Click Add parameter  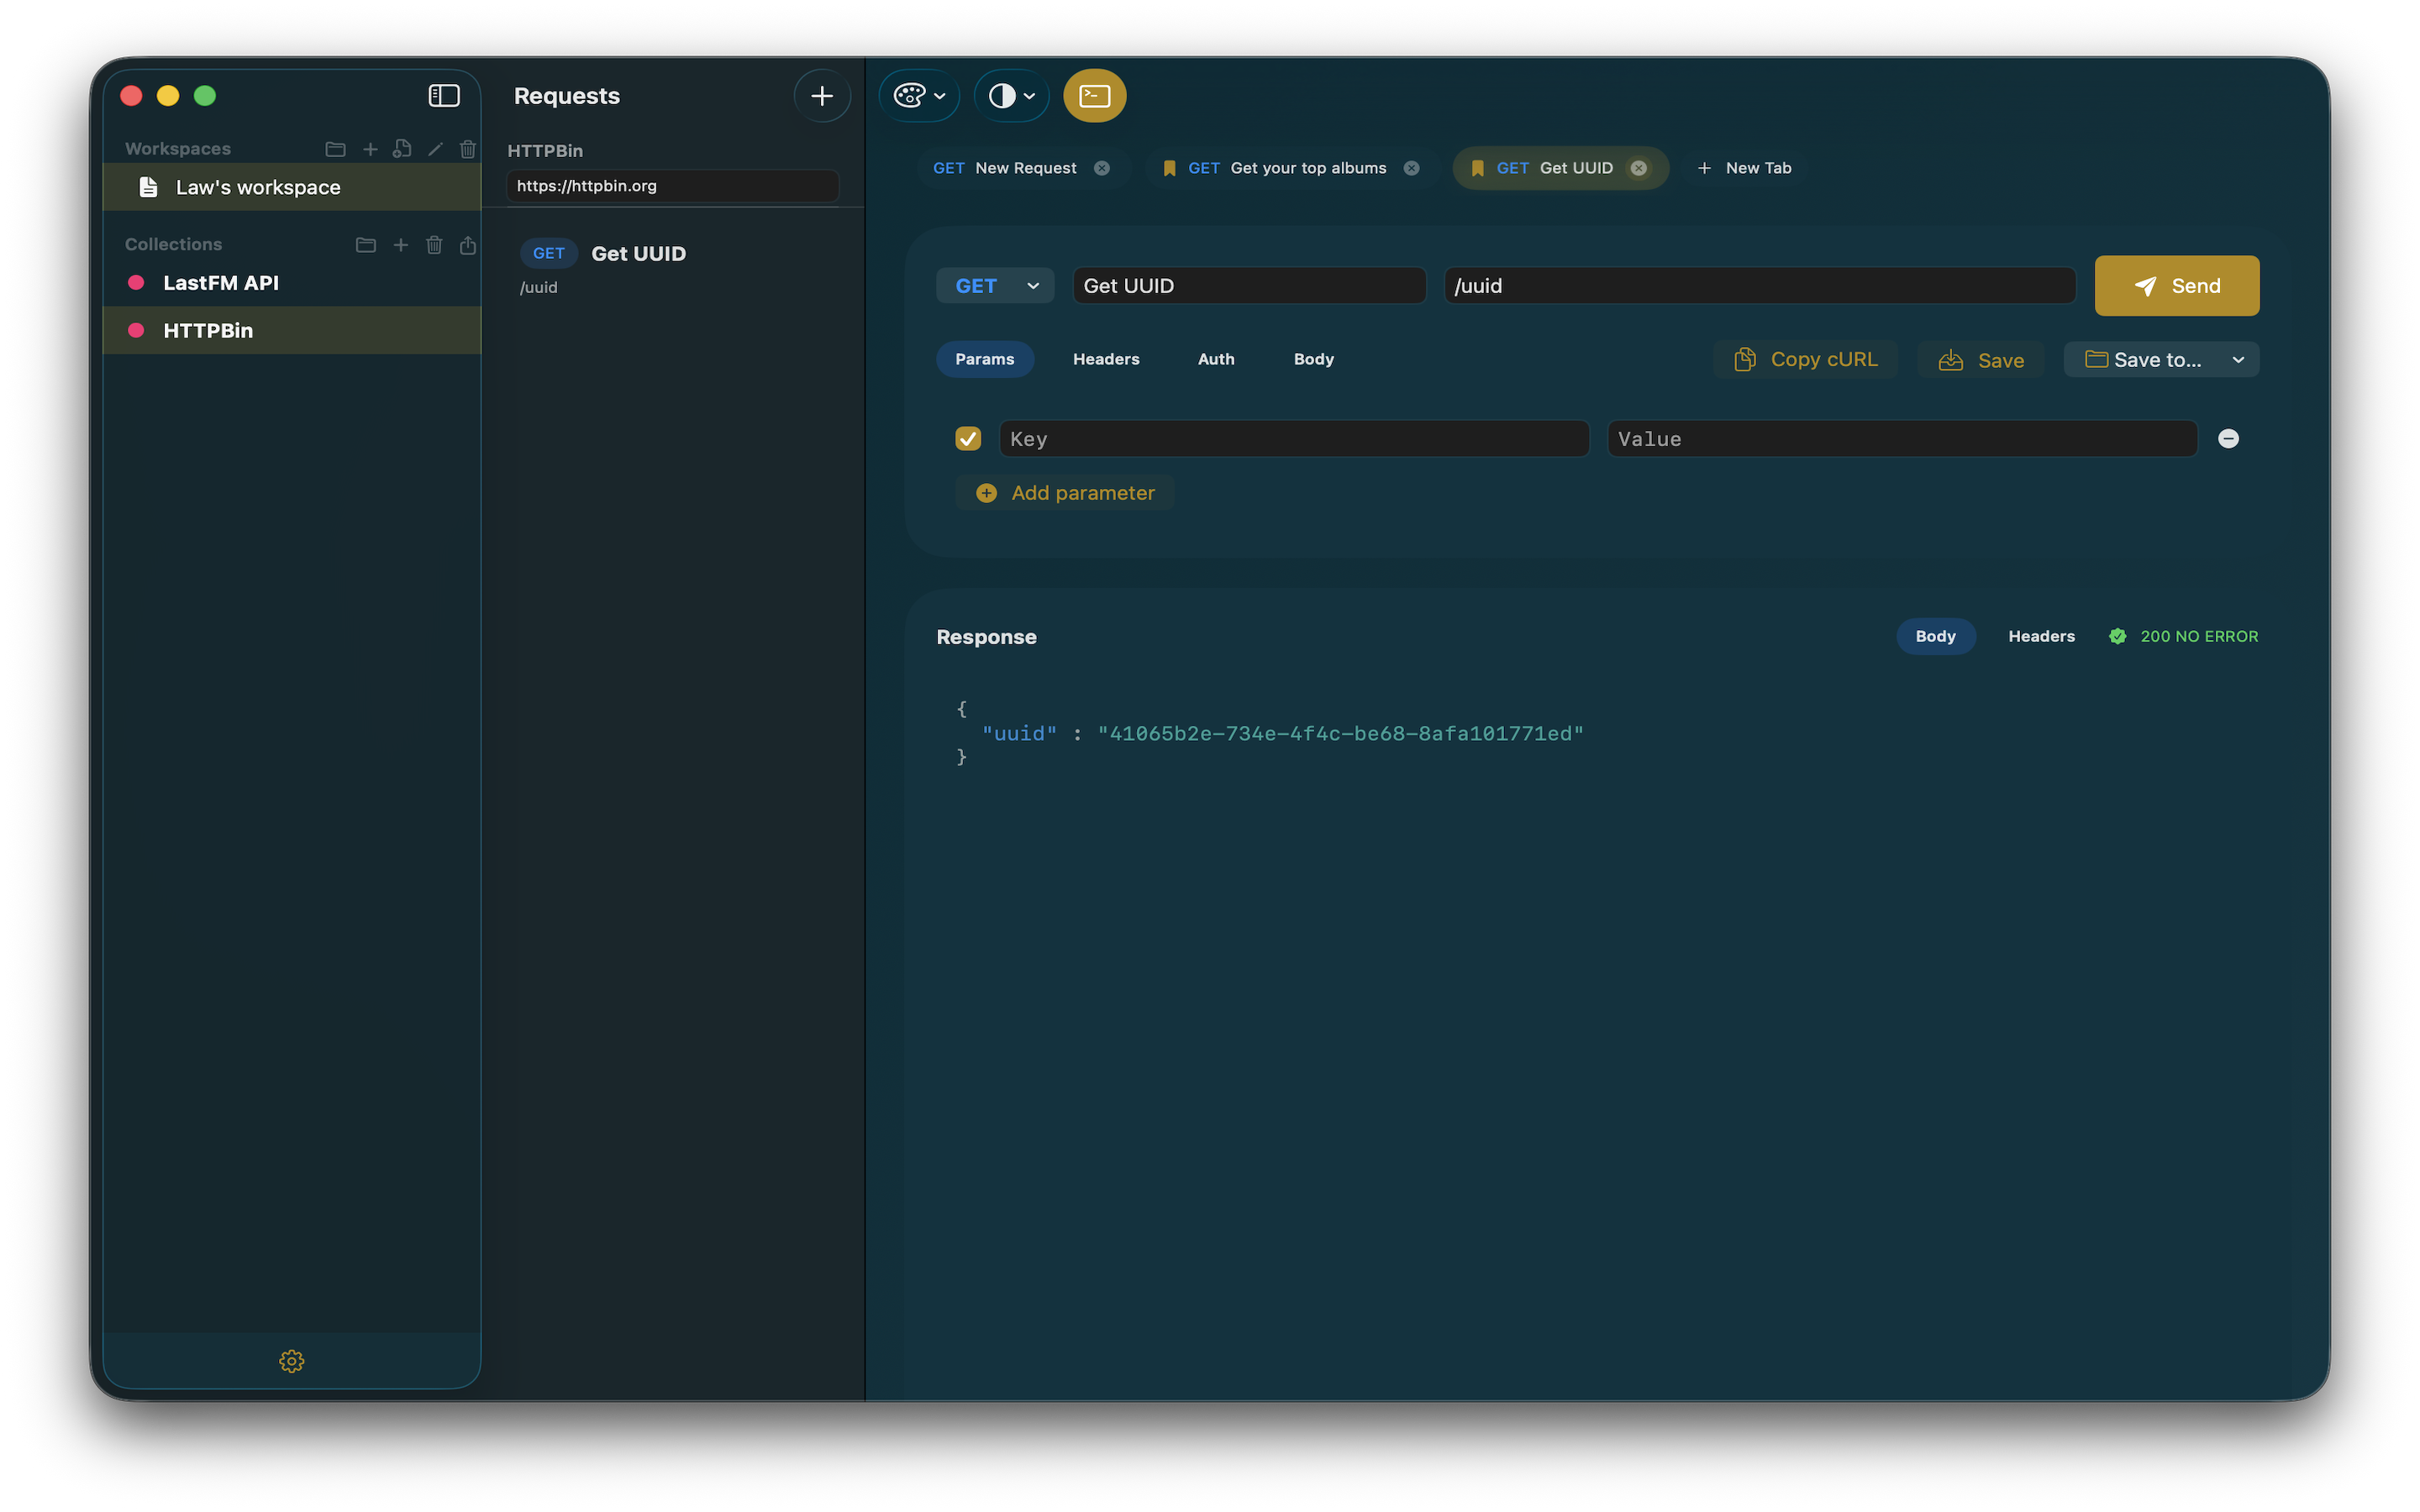(1065, 492)
